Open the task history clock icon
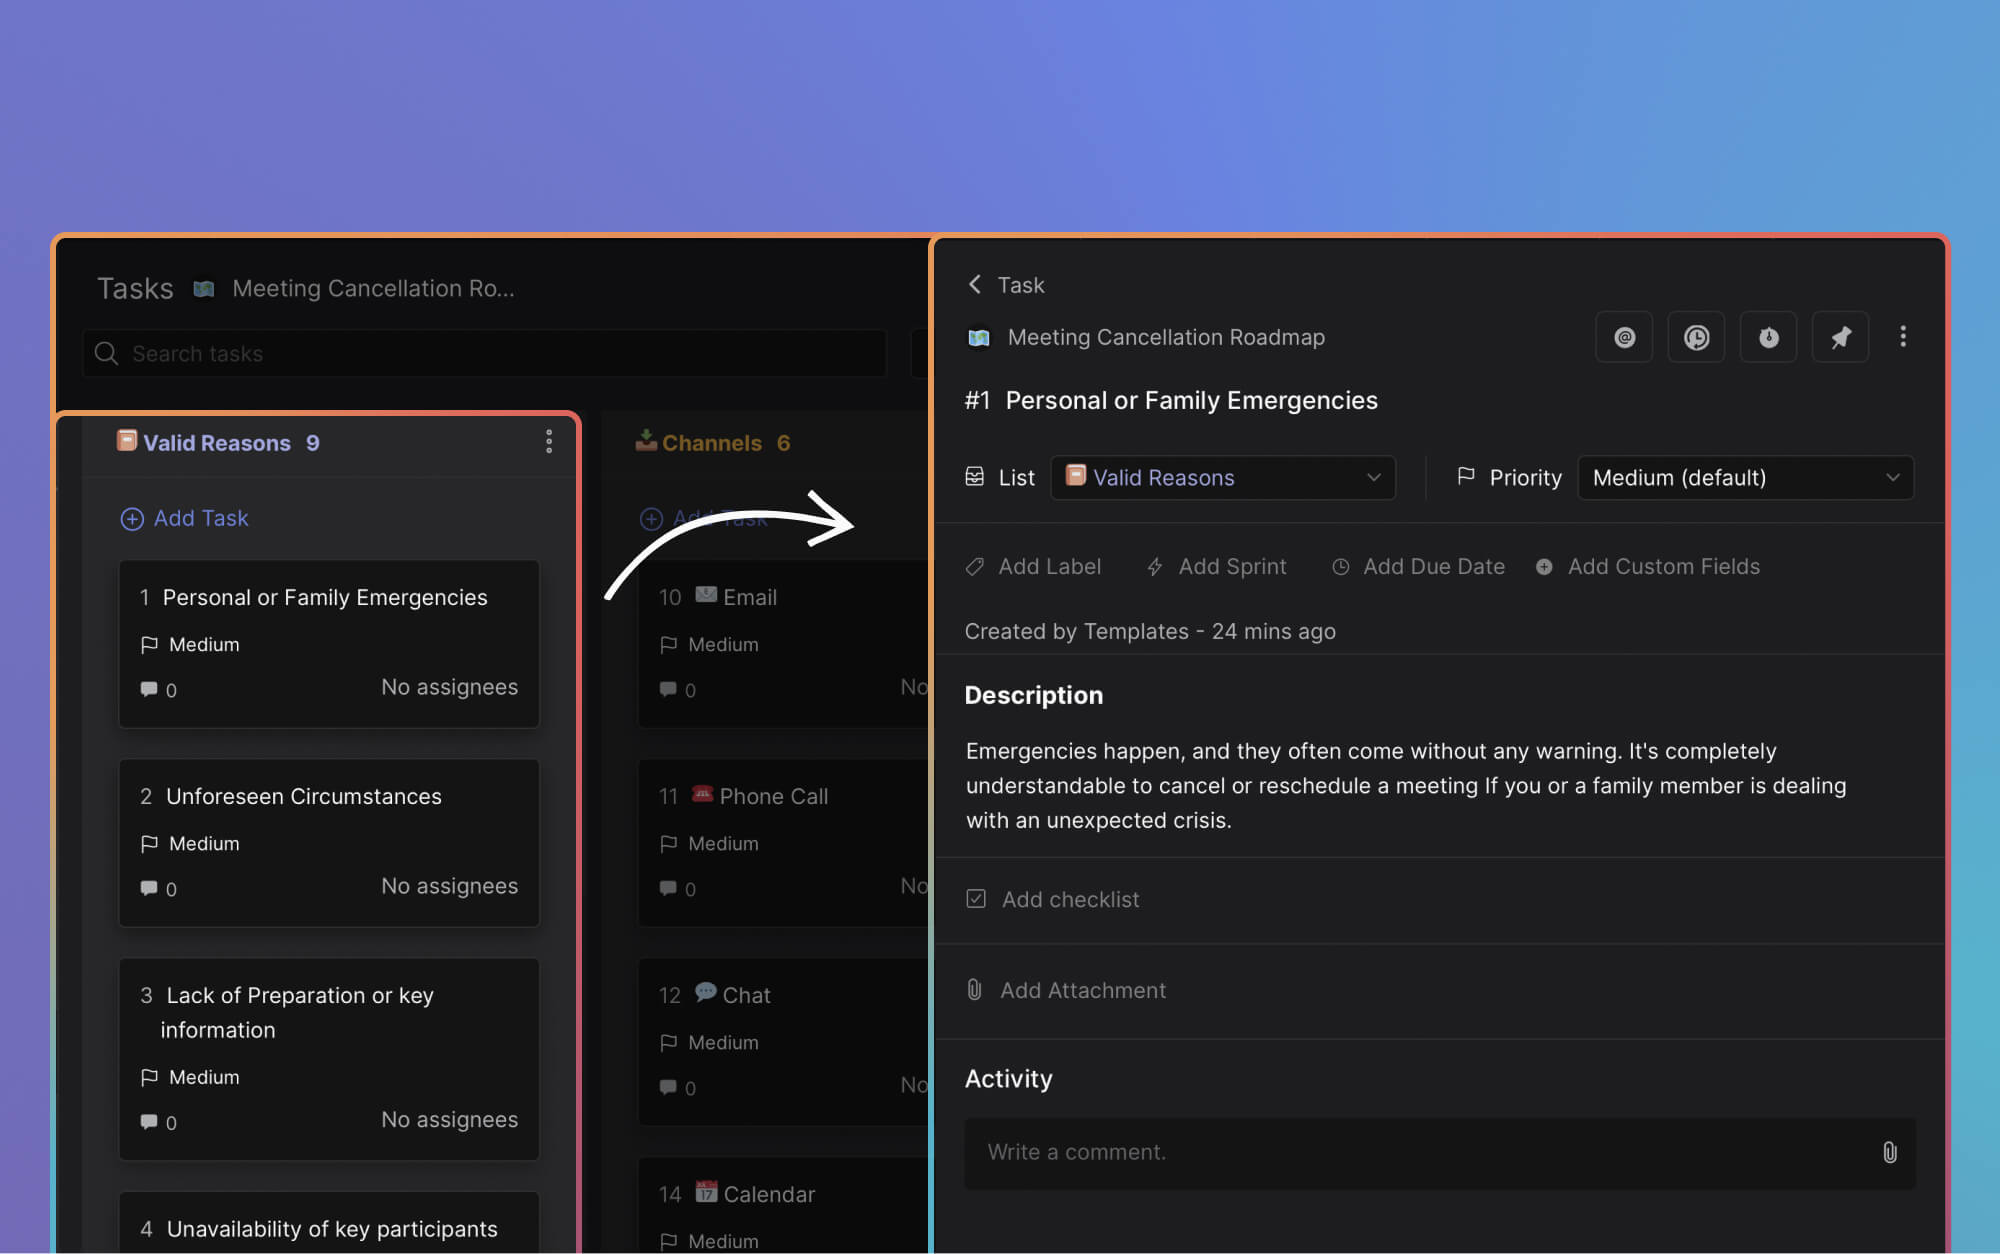This screenshot has width=2000, height=1254. tap(1696, 338)
